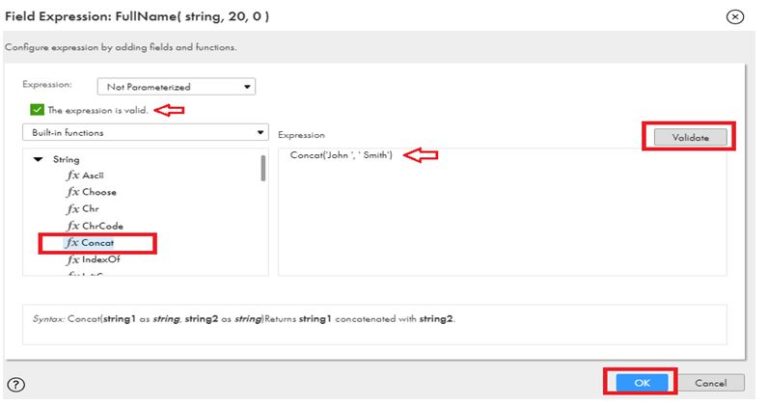Click the fx icon beside Concat

pos(73,243)
